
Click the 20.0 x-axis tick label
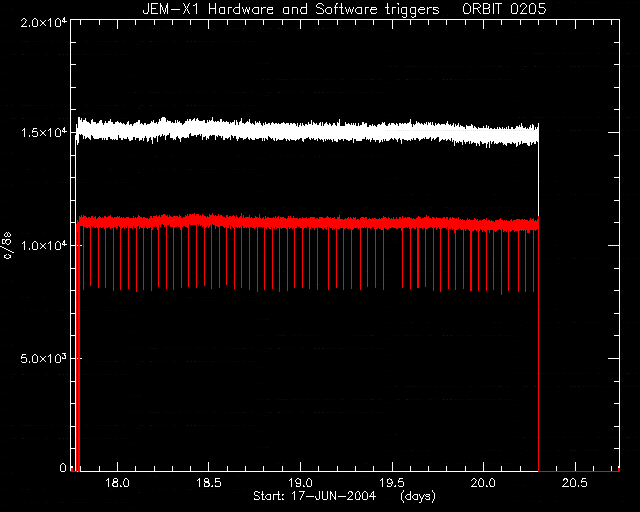[483, 483]
